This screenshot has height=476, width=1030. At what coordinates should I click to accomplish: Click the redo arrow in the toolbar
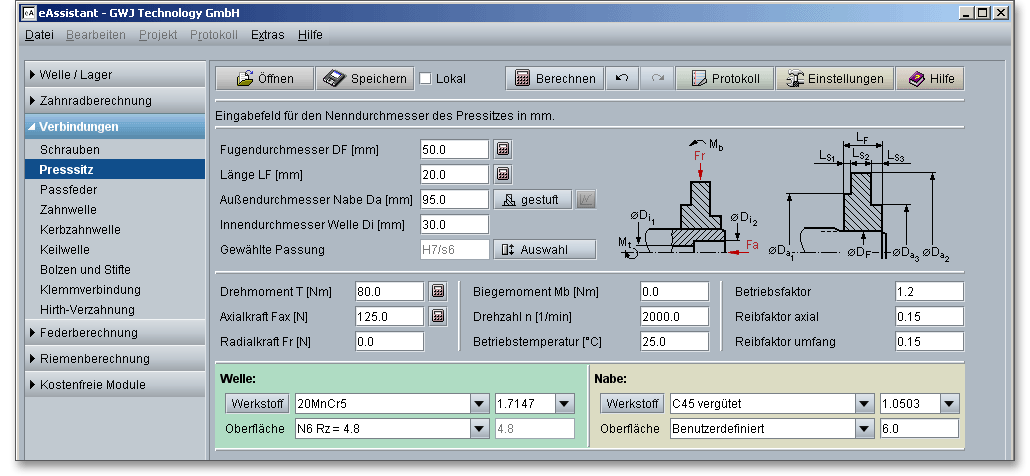(657, 79)
